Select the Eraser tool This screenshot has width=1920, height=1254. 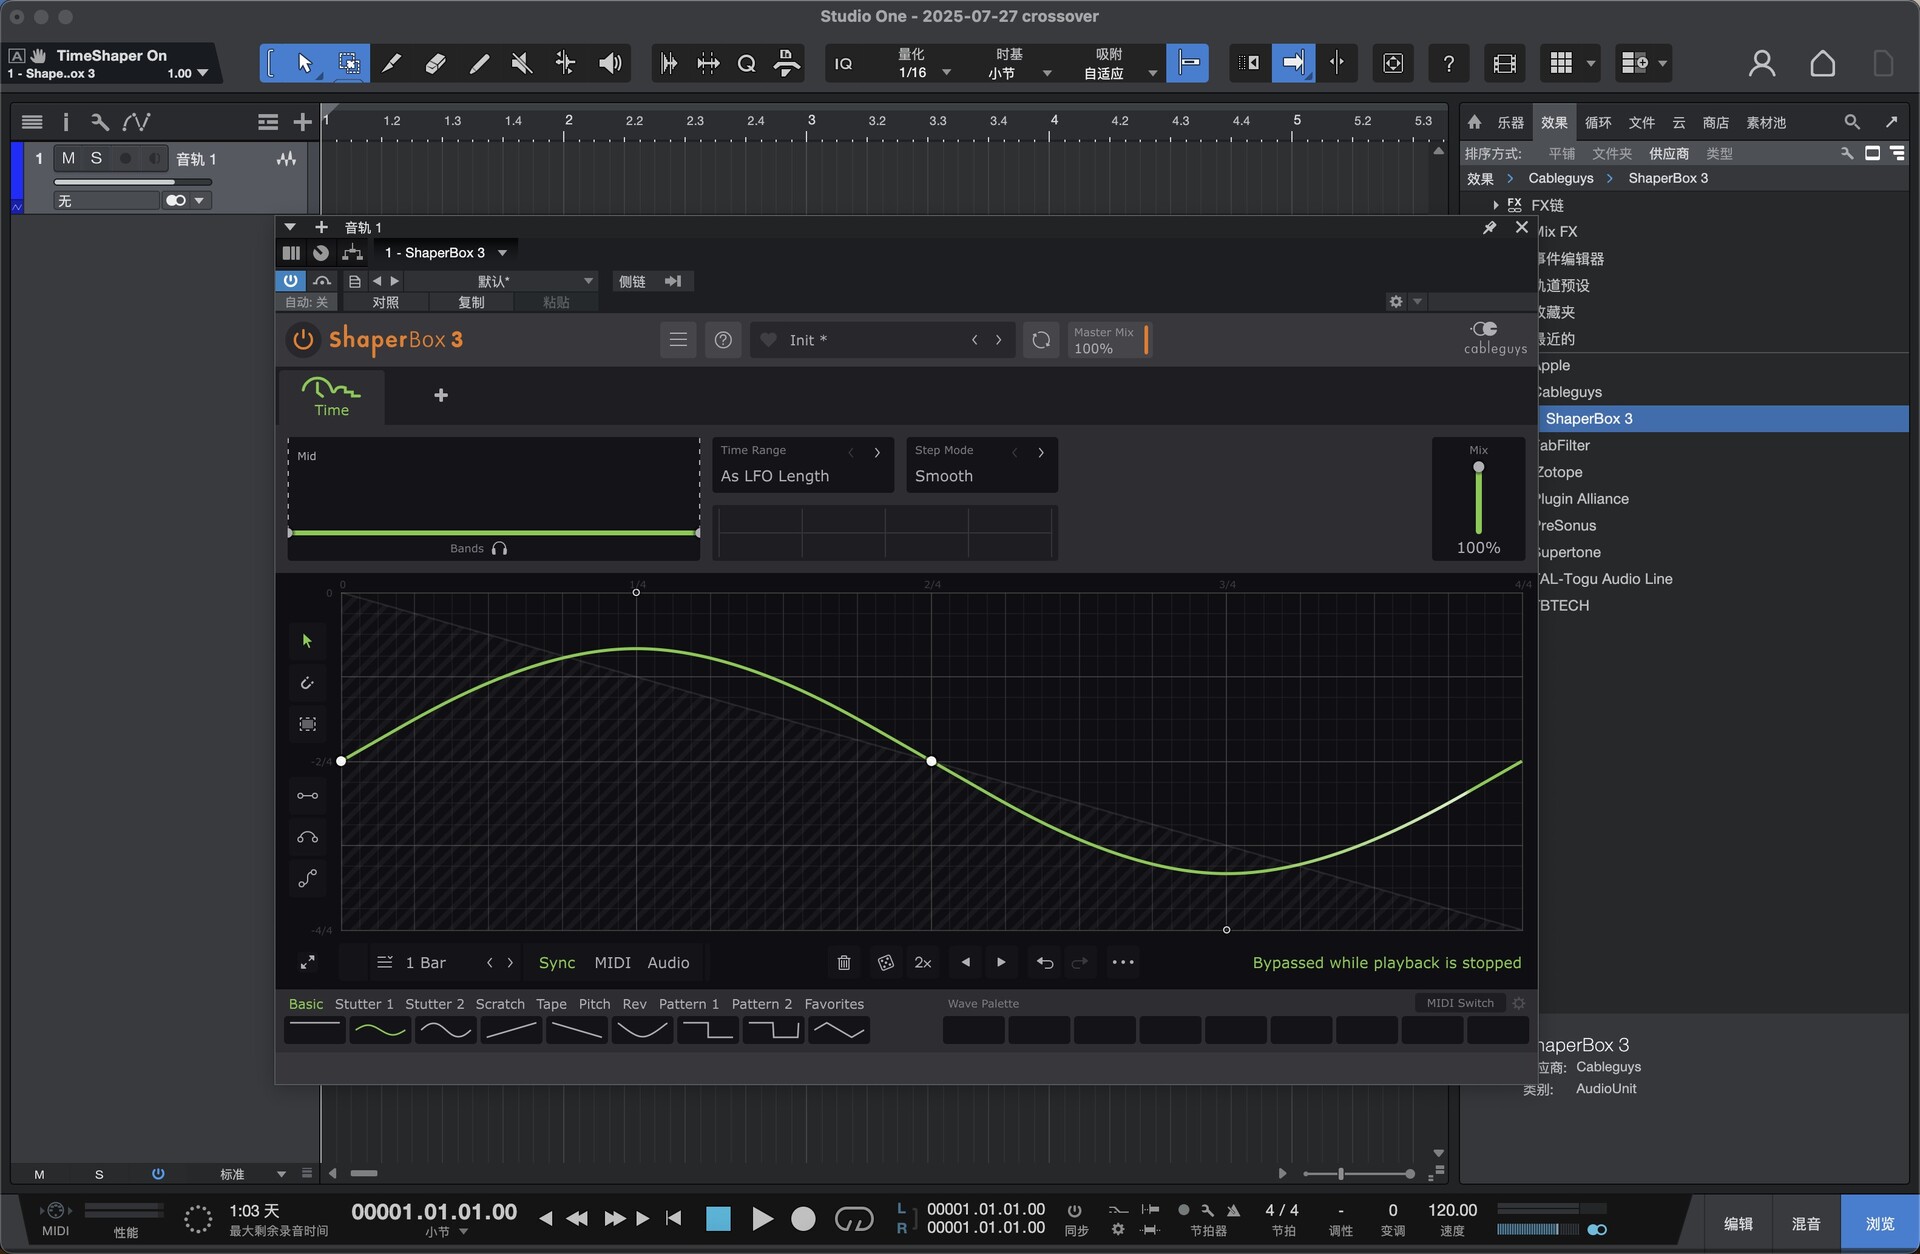[x=435, y=63]
